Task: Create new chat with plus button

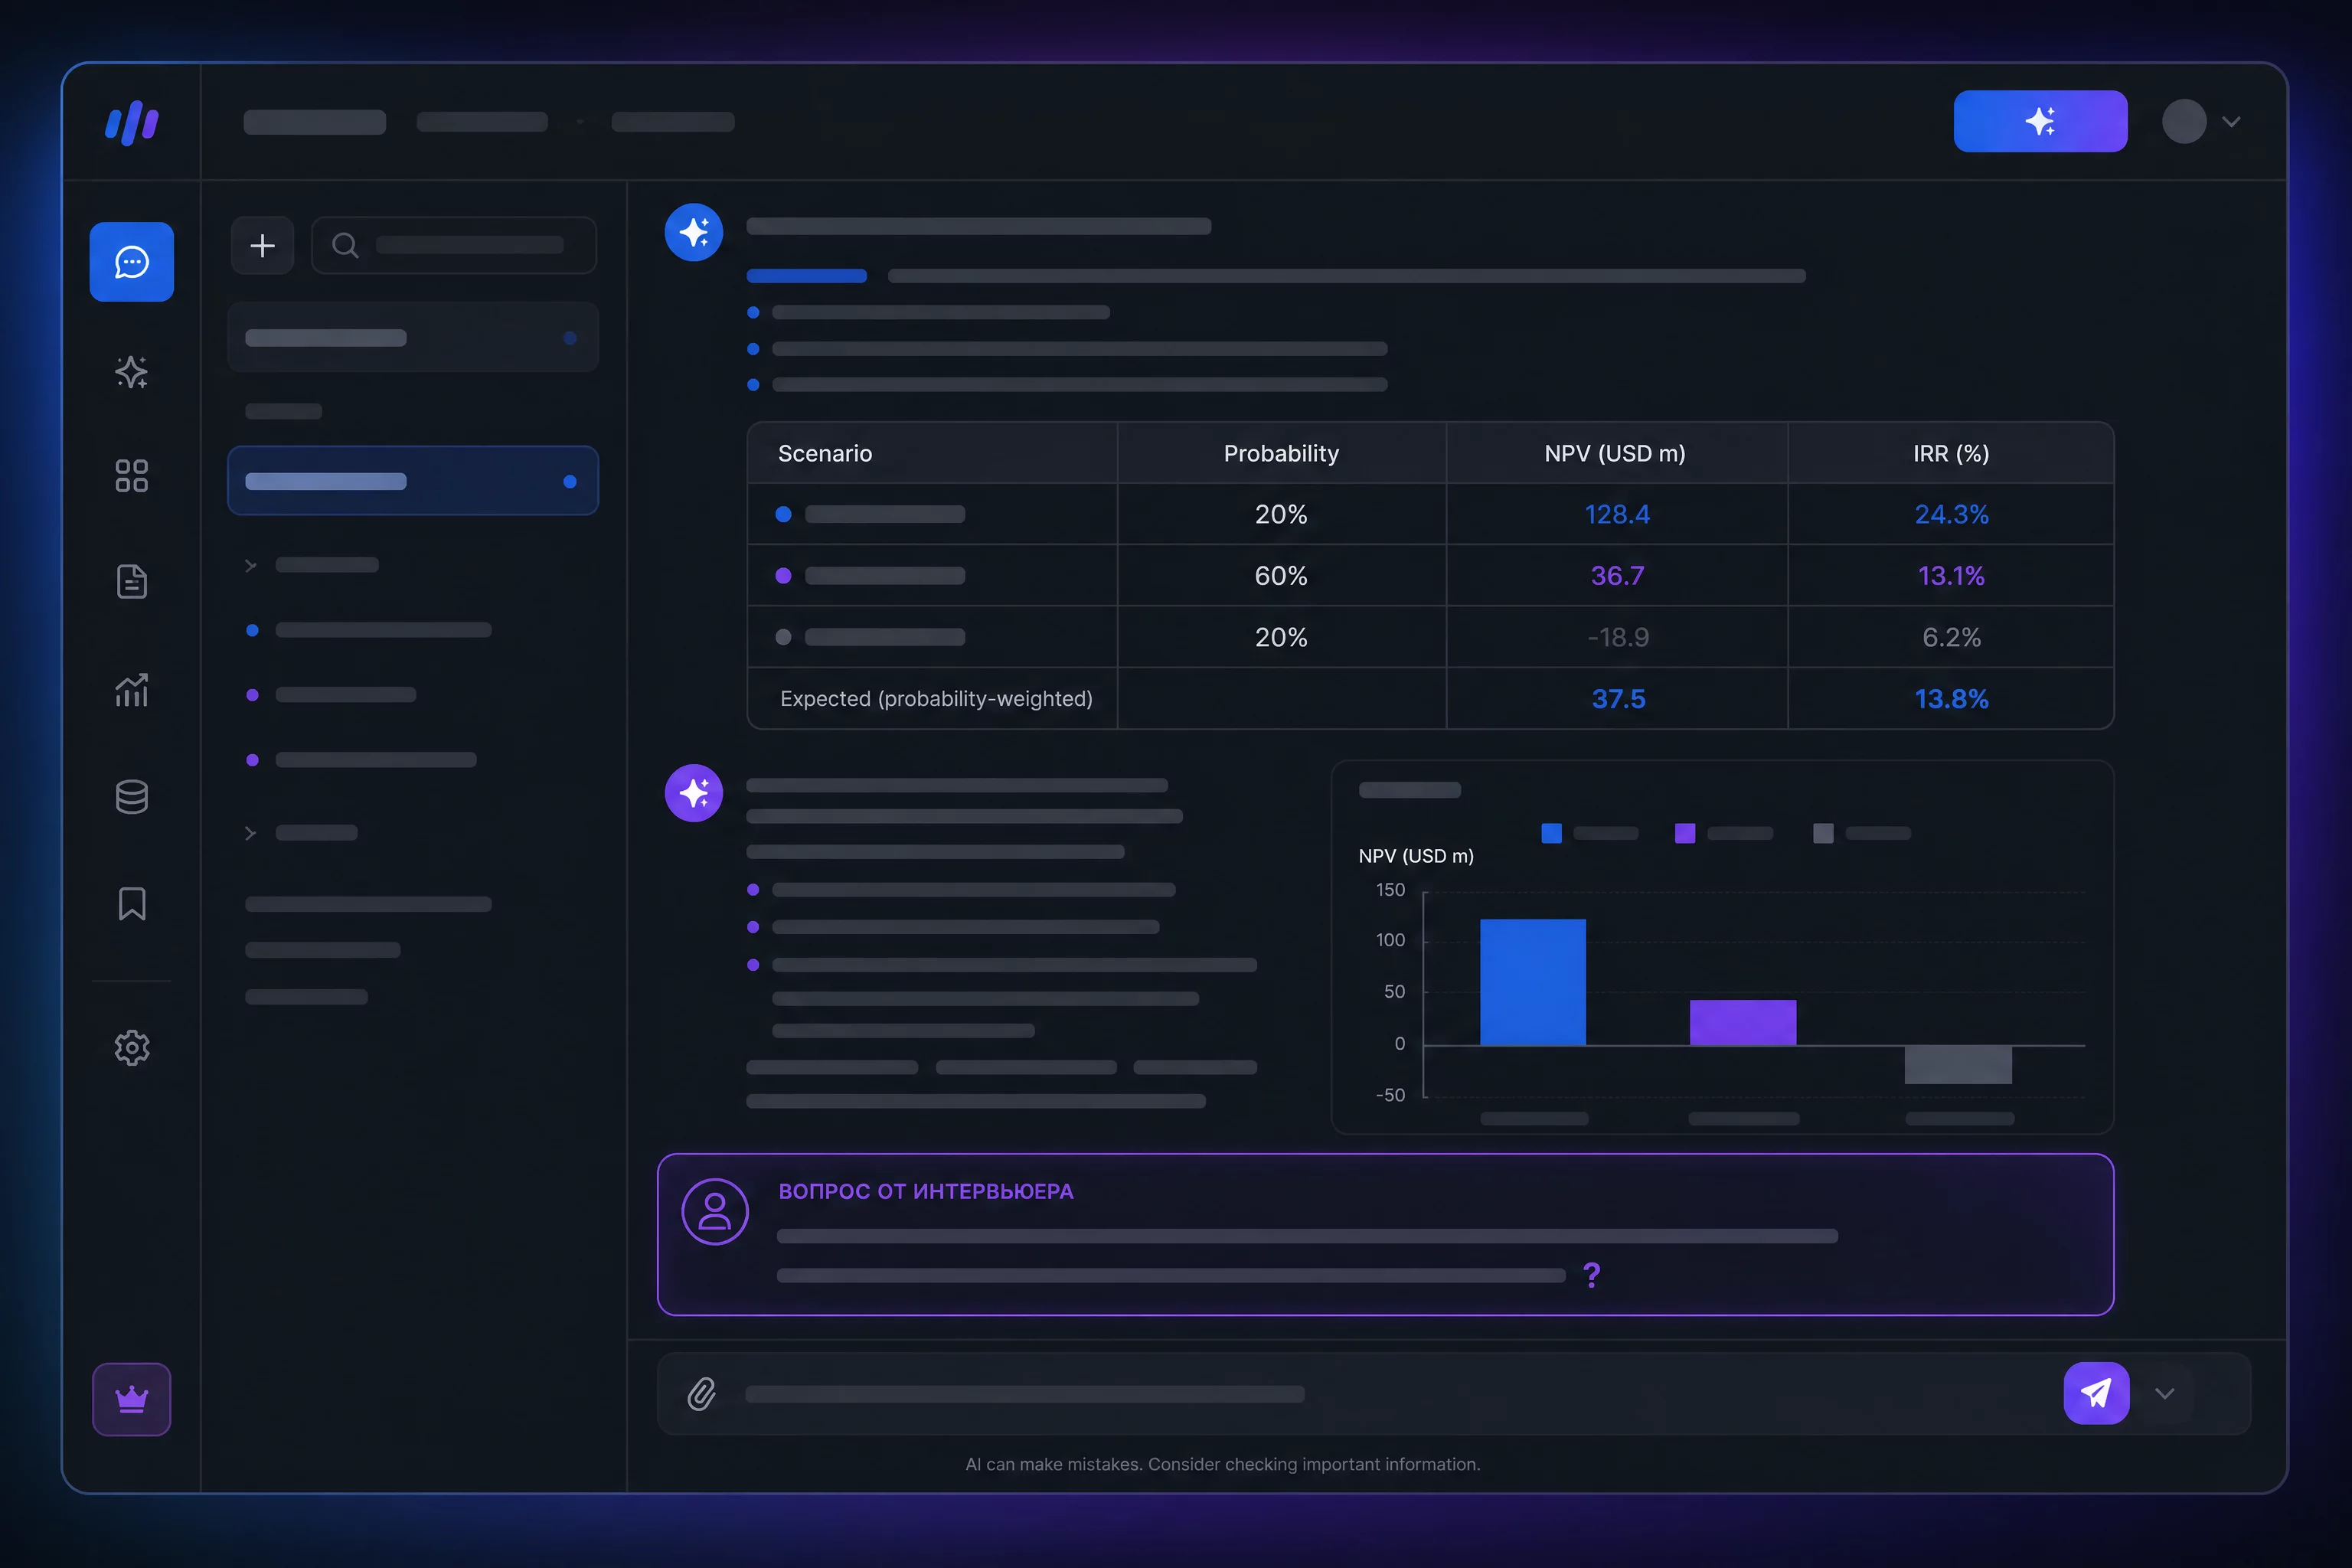Action: point(262,246)
